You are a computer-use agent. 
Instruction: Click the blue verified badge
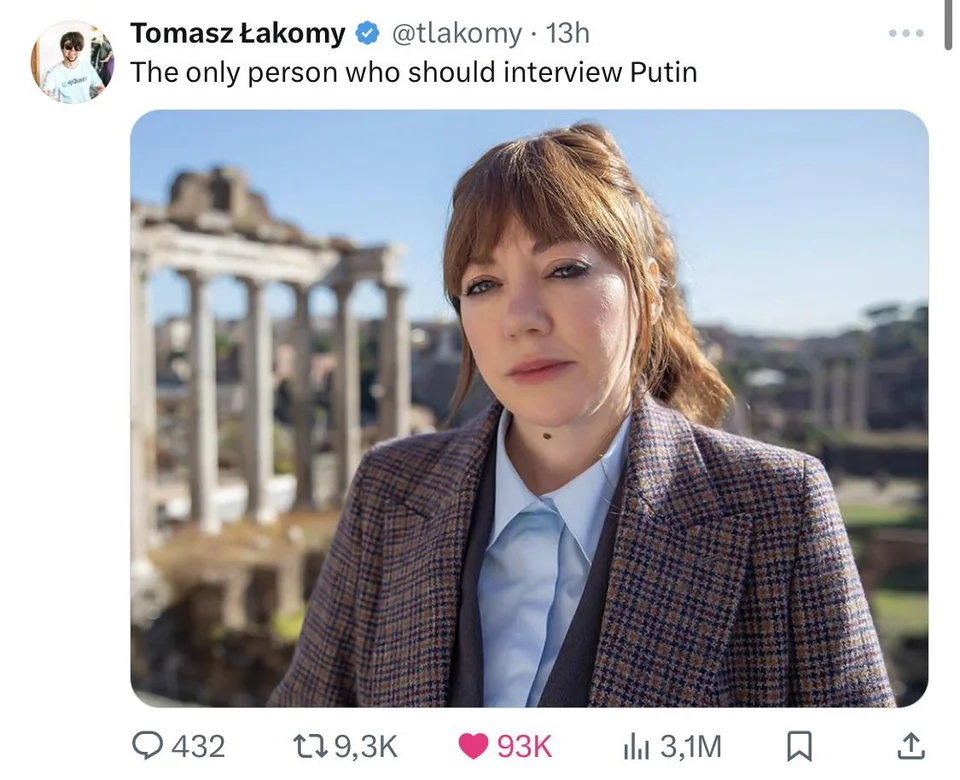coord(366,32)
